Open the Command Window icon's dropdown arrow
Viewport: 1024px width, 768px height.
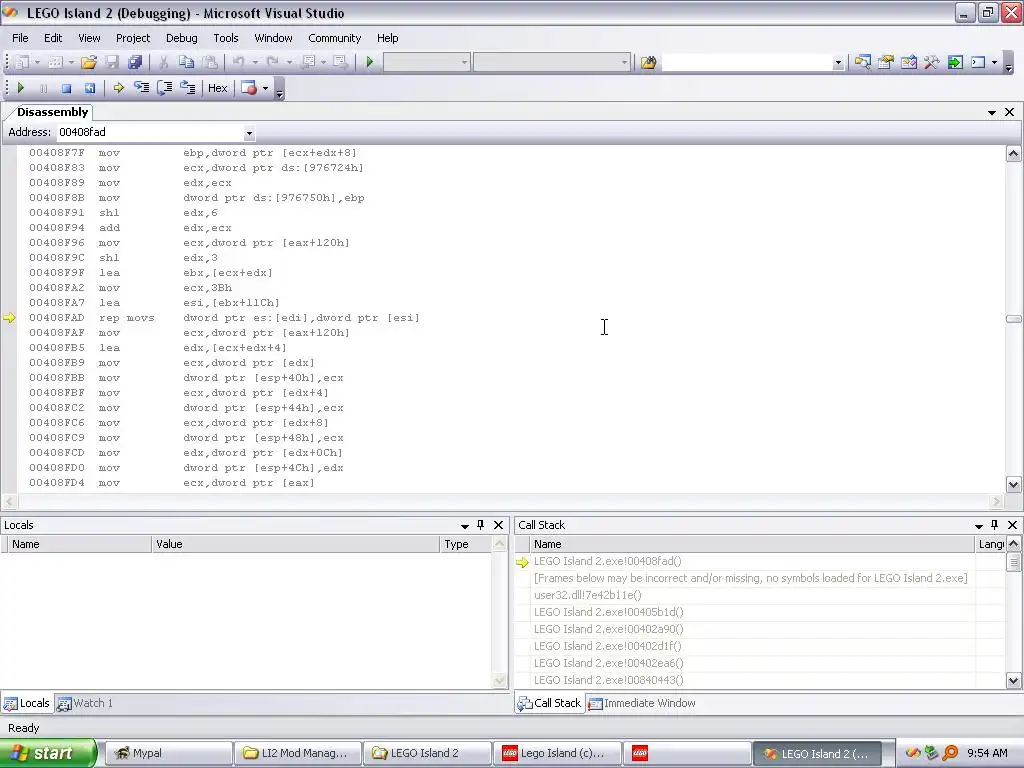pos(994,63)
